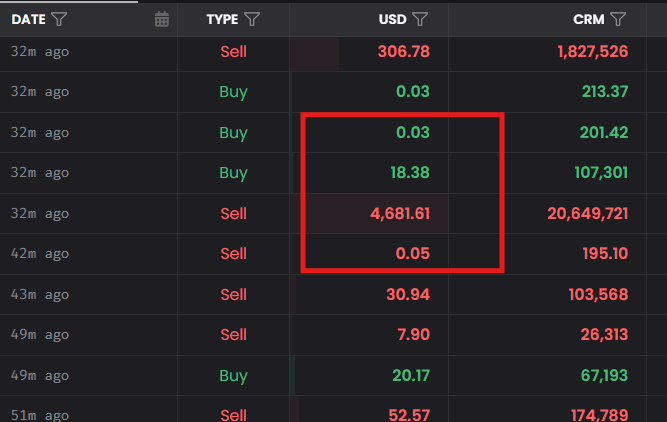The width and height of the screenshot is (667, 422).
Task: Click Sell type in 30.94 row
Action: coord(234,294)
